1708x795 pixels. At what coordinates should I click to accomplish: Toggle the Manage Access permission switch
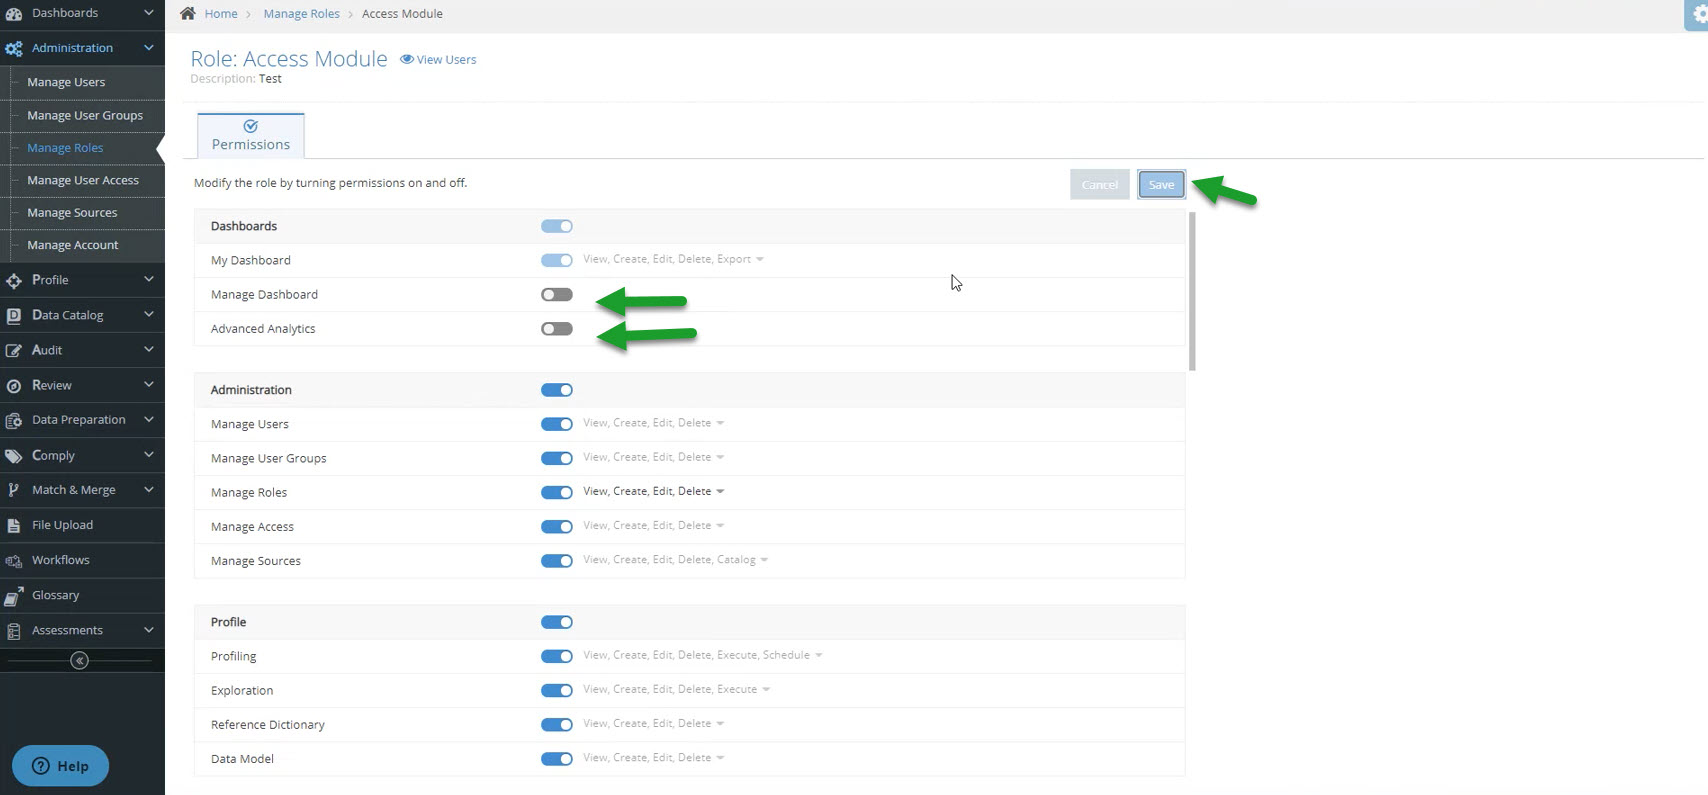pos(557,526)
